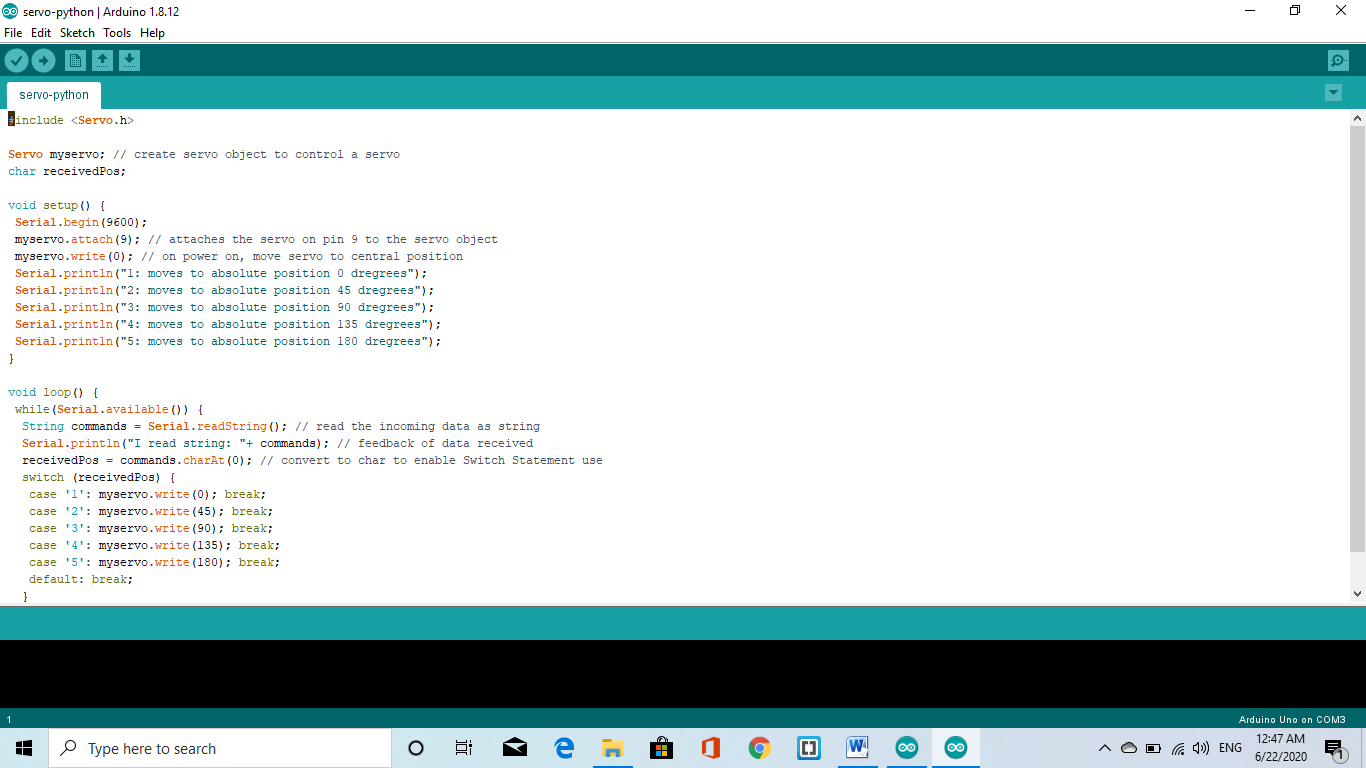Click the case '3' myservo.write(90) line
The height and width of the screenshot is (768, 1366).
pos(151,528)
